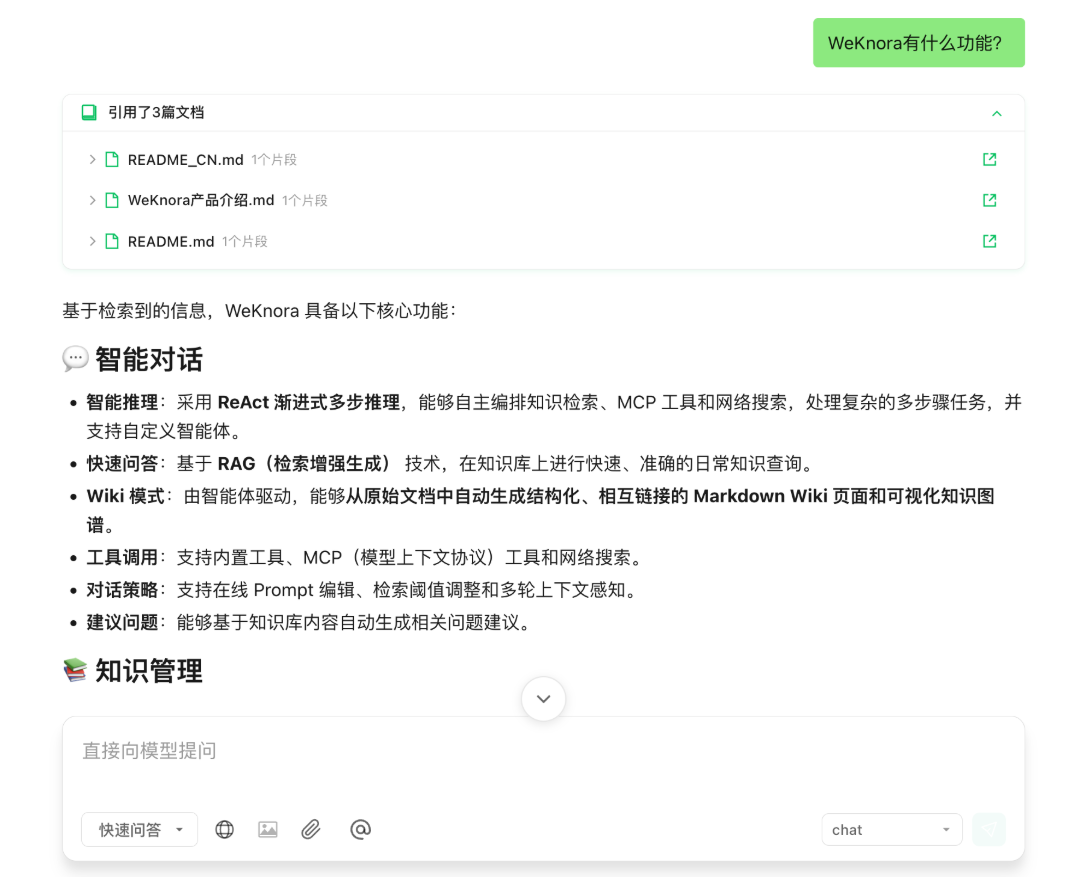This screenshot has width=1080, height=877.
Task: Select the README.md file name
Action: [171, 242]
